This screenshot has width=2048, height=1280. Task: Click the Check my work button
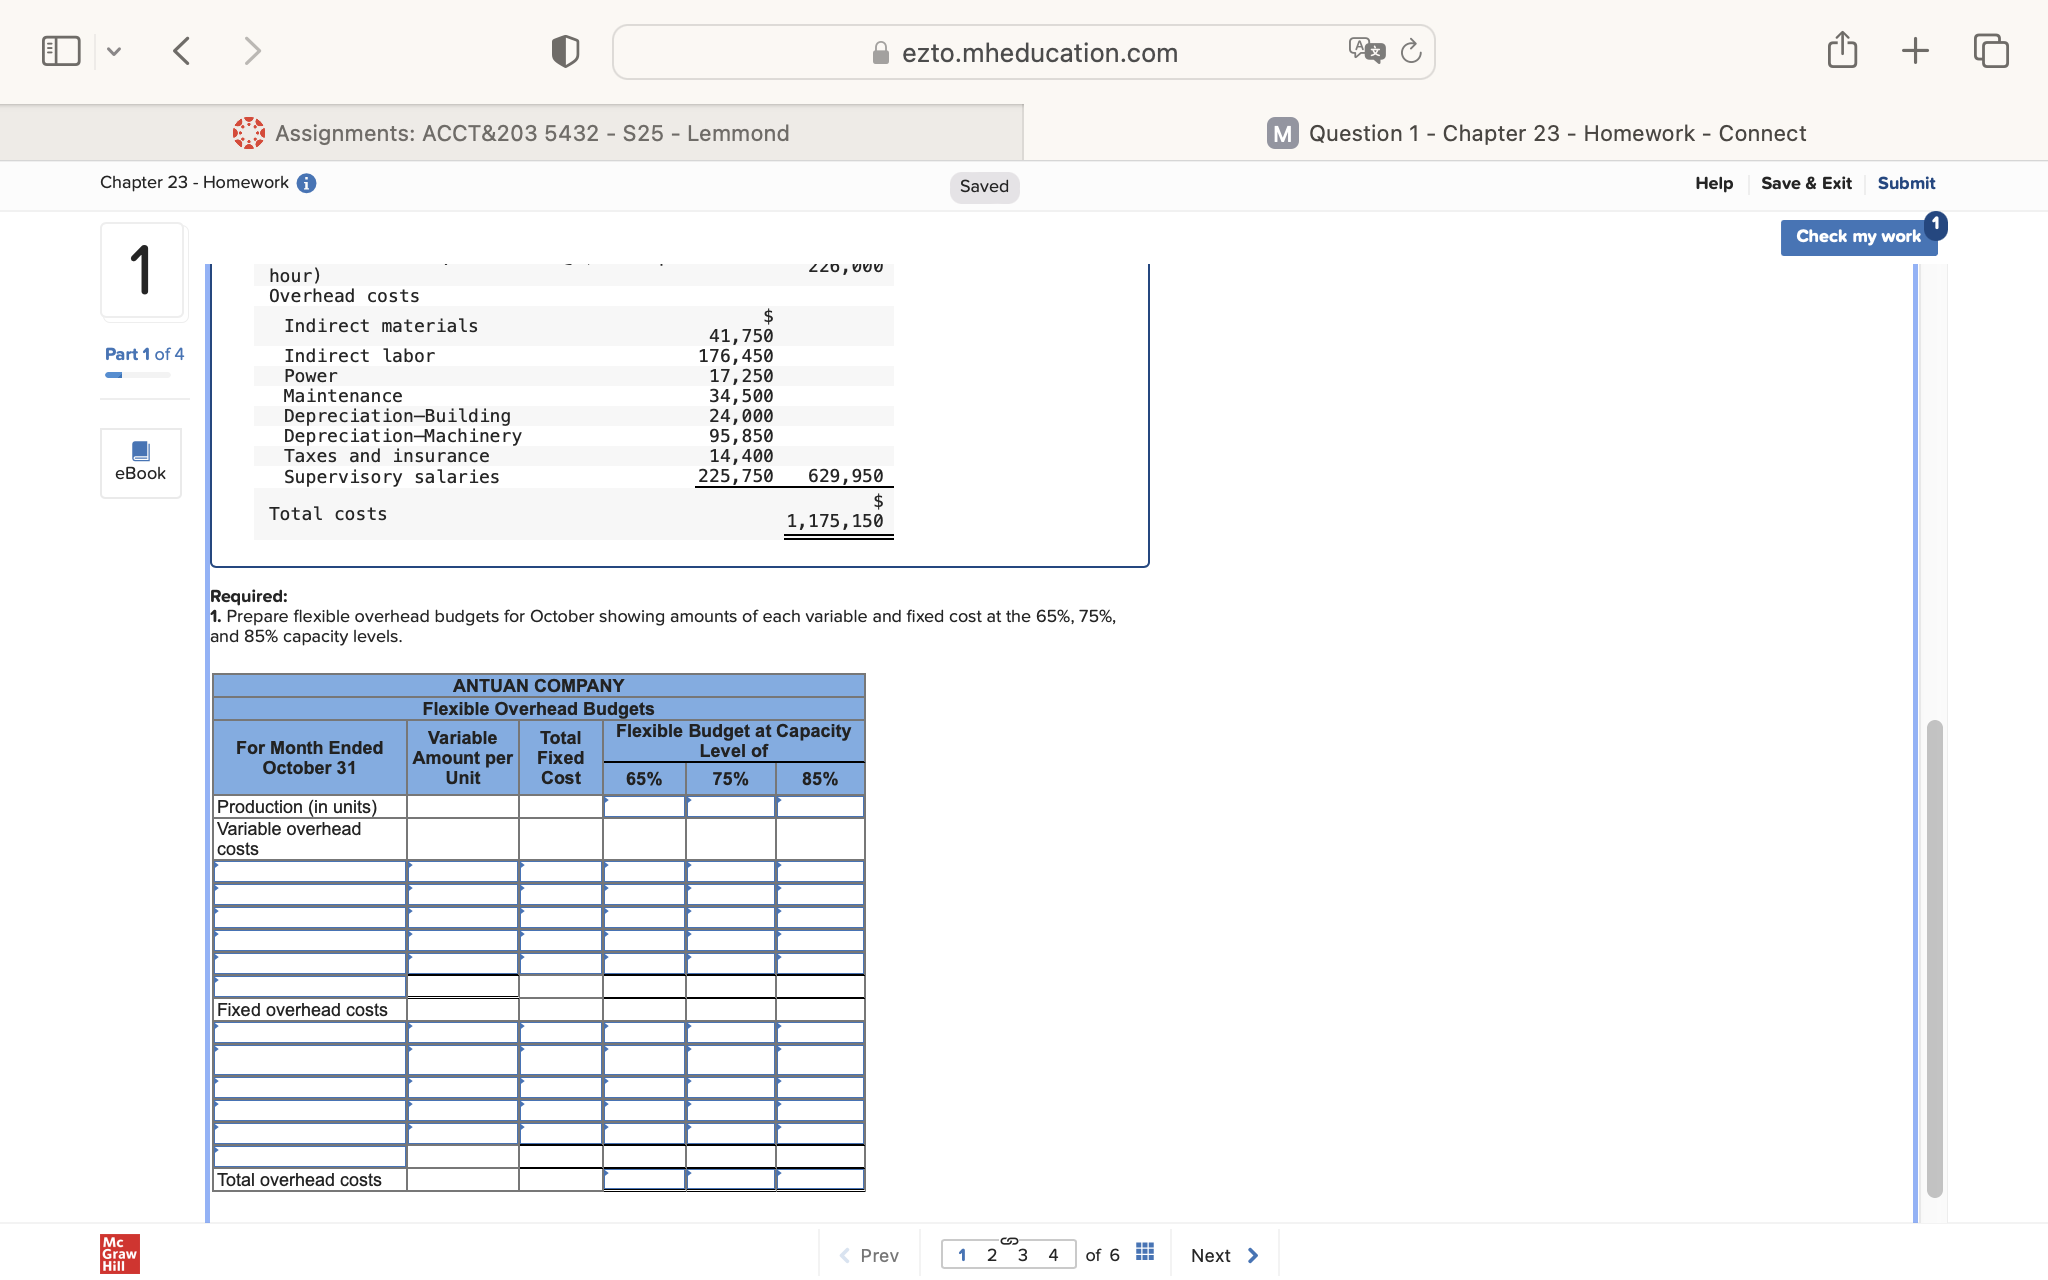pos(1857,237)
